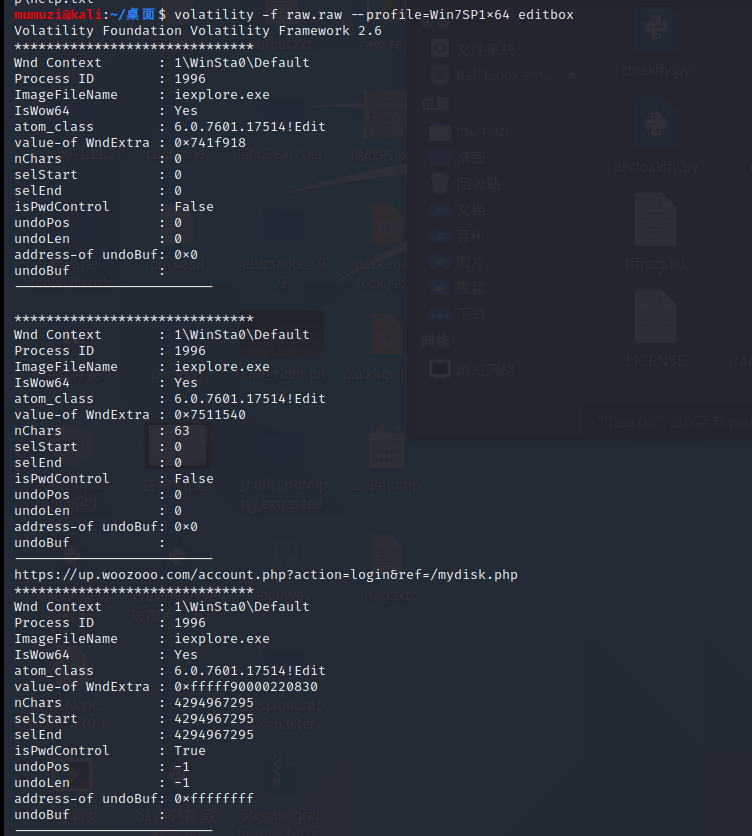Click WndExtra value 0×741f918
Screen dimensions: 752x836
tap(210, 143)
